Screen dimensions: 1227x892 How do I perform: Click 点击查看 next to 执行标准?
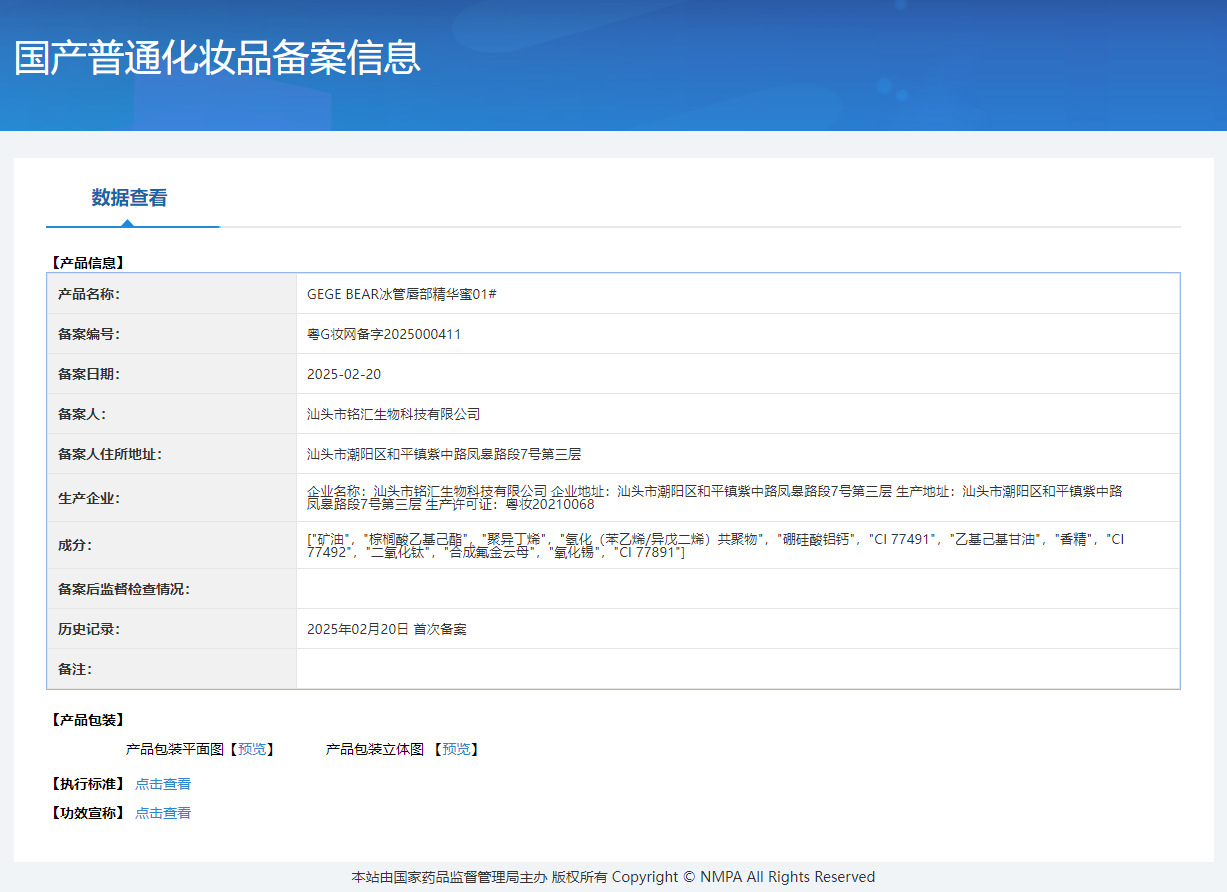[163, 784]
